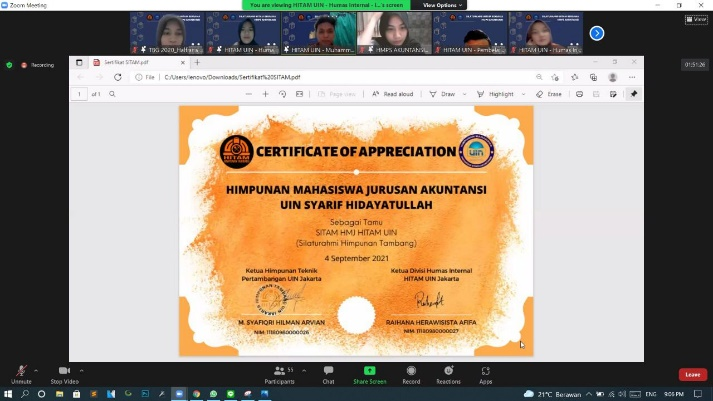Expand participants options arrow
This screenshot has width=713, height=401.
(304, 371)
